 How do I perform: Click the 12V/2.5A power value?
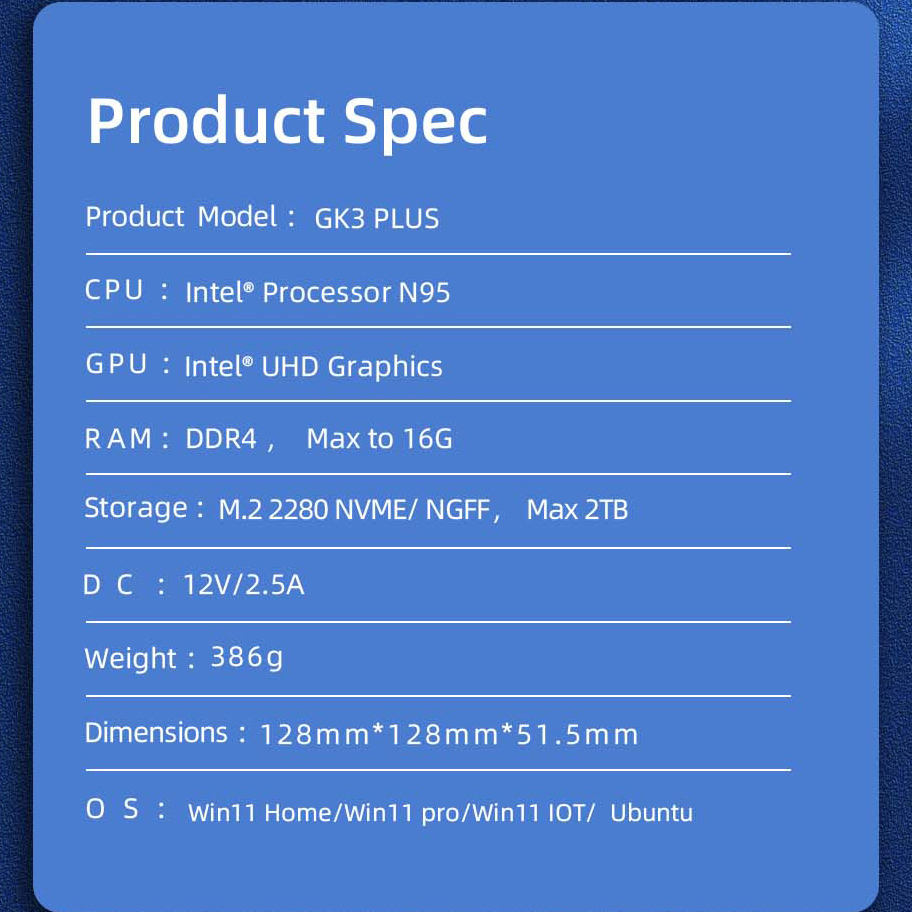pos(244,585)
